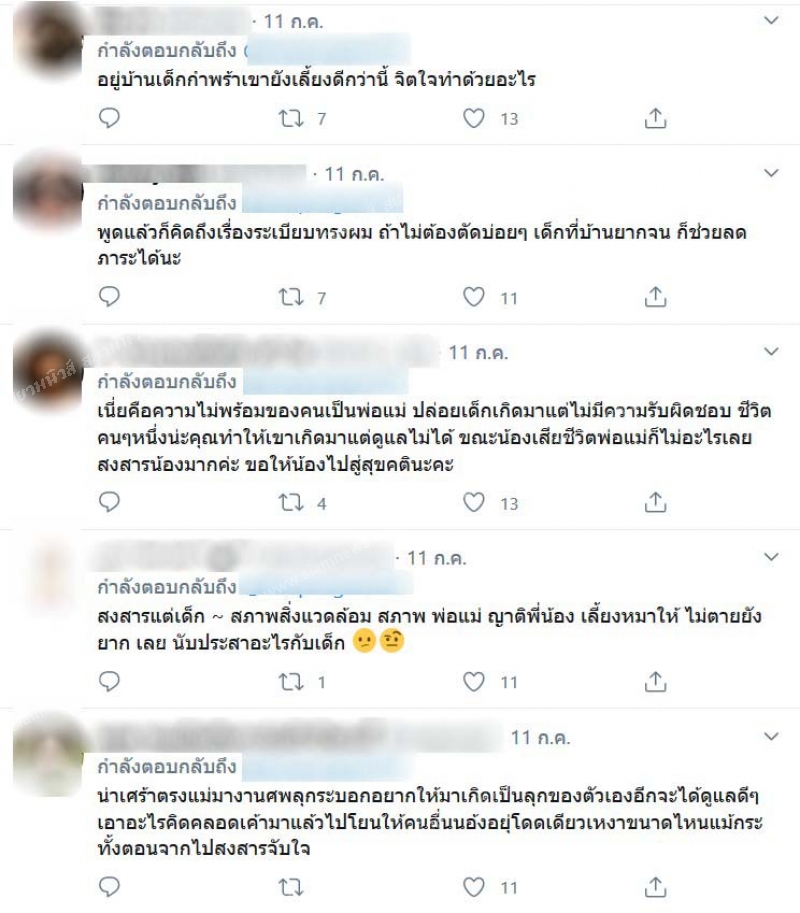
Task: Reply to the orphanage comment tweet
Action: 109,118
